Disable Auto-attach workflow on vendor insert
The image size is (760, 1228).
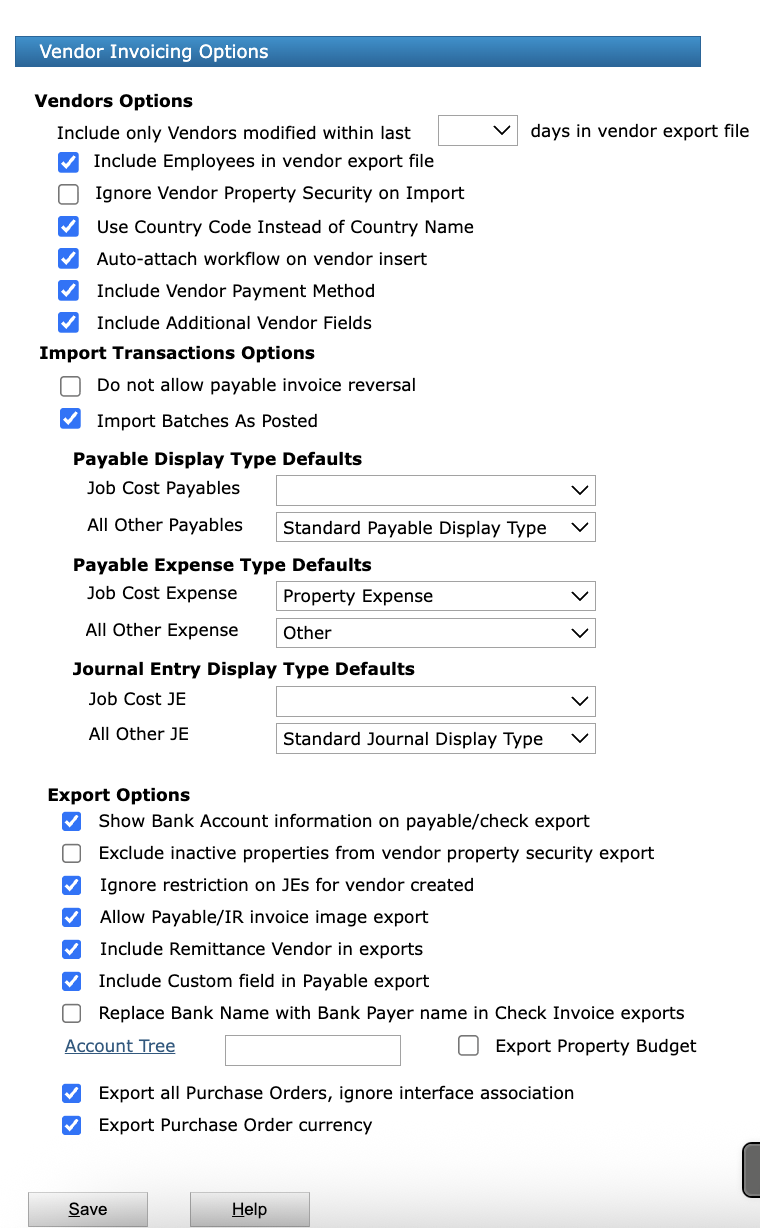click(68, 259)
